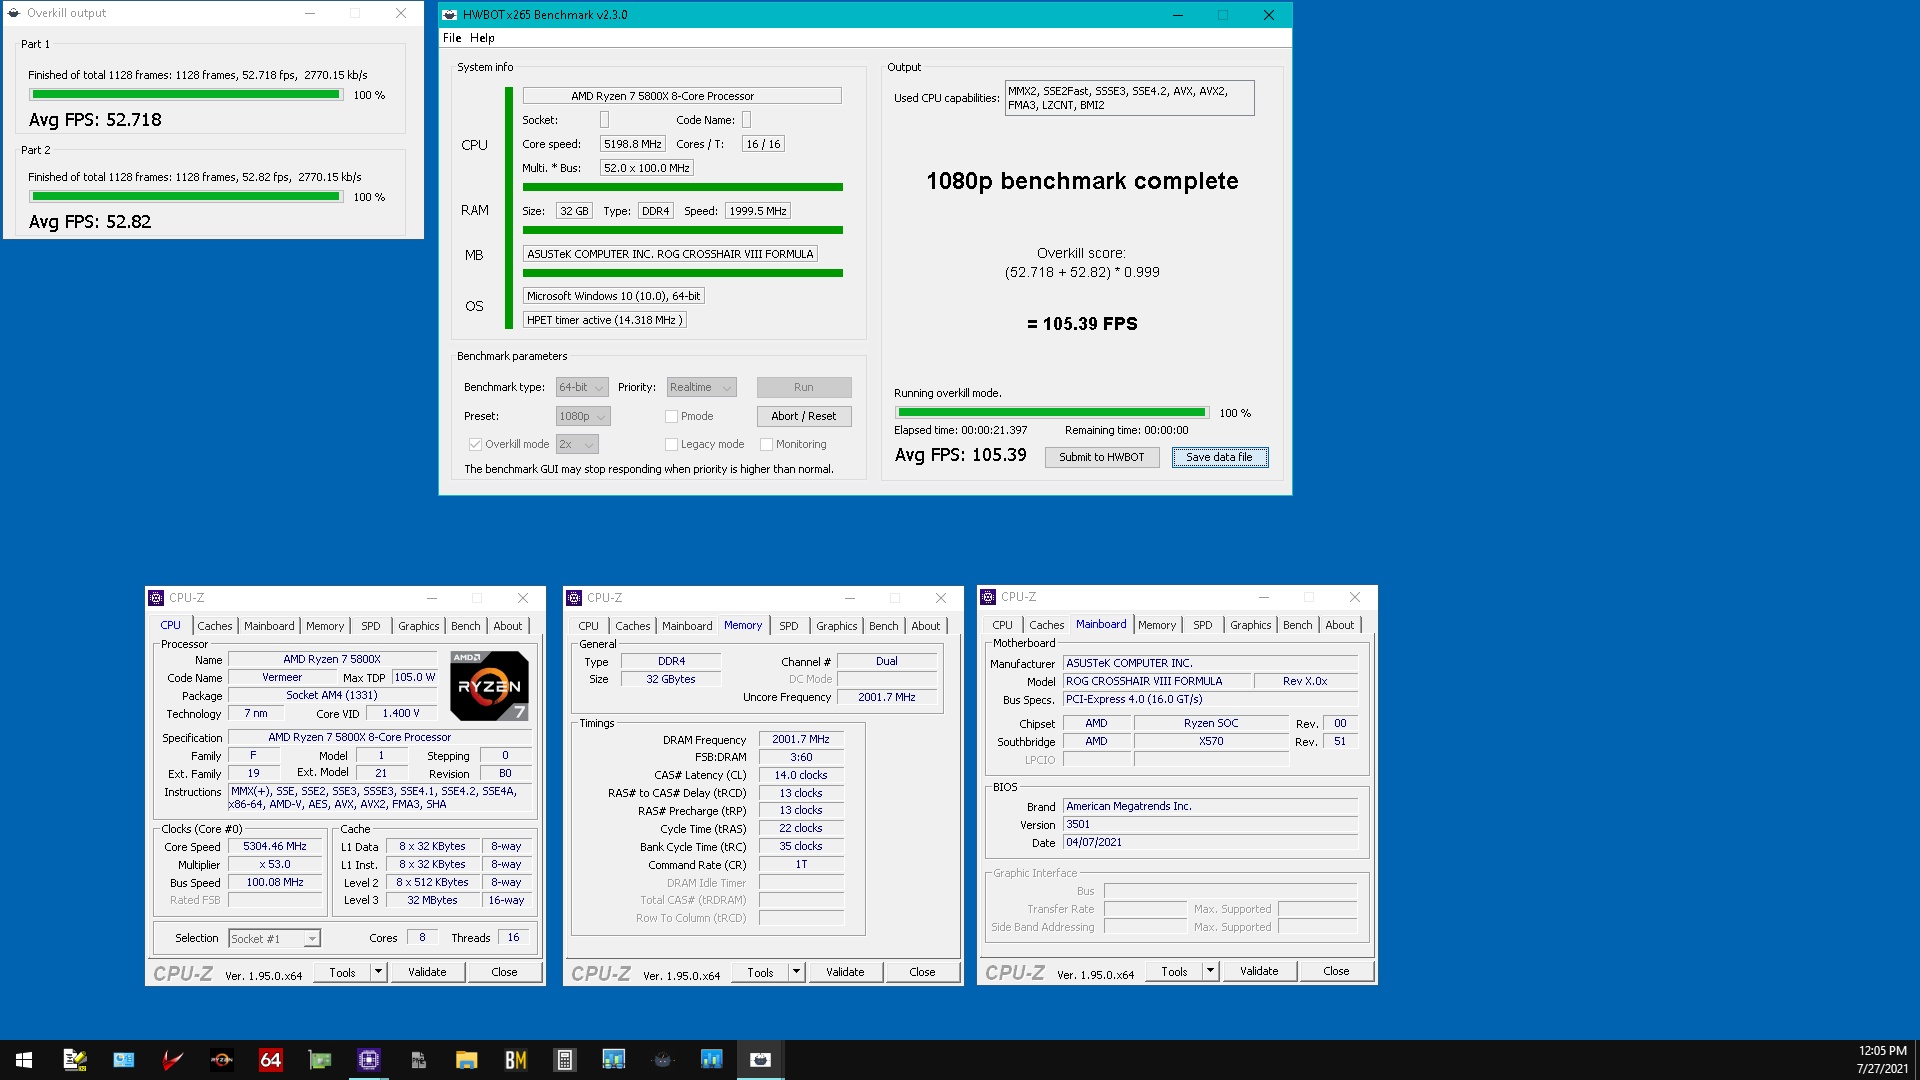Toggle the Overkill mode checkbox
Viewport: 1920px width, 1080px height.
[x=475, y=445]
